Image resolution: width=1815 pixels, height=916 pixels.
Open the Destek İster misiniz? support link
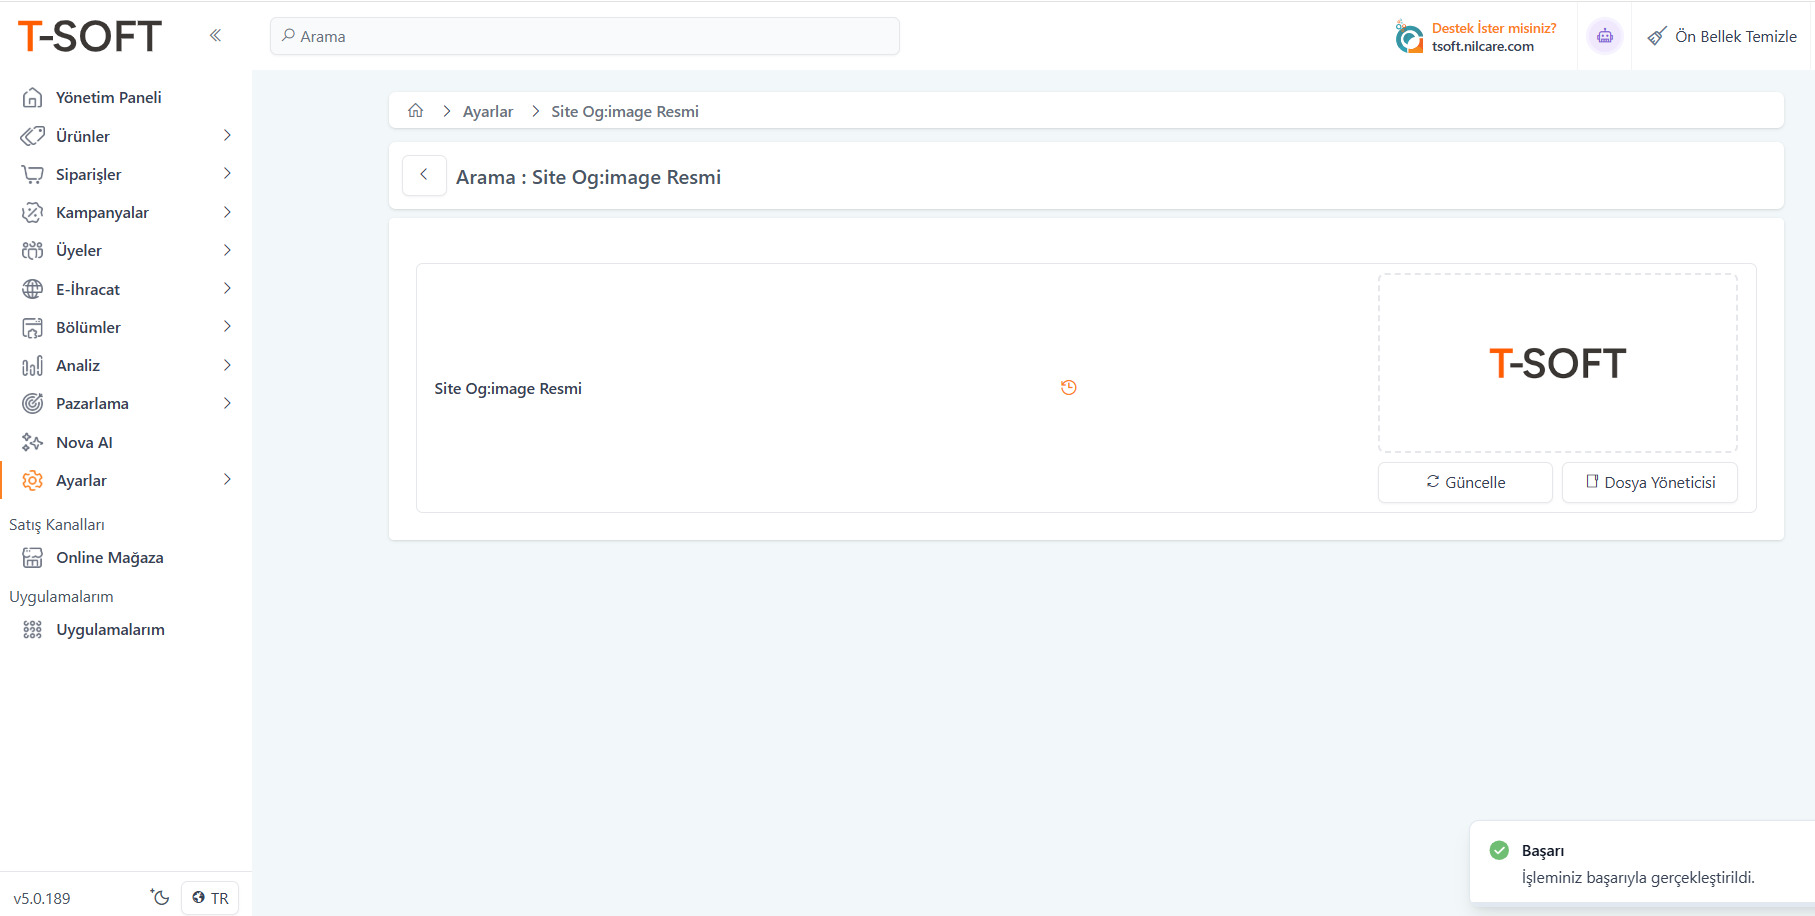pos(1494,28)
